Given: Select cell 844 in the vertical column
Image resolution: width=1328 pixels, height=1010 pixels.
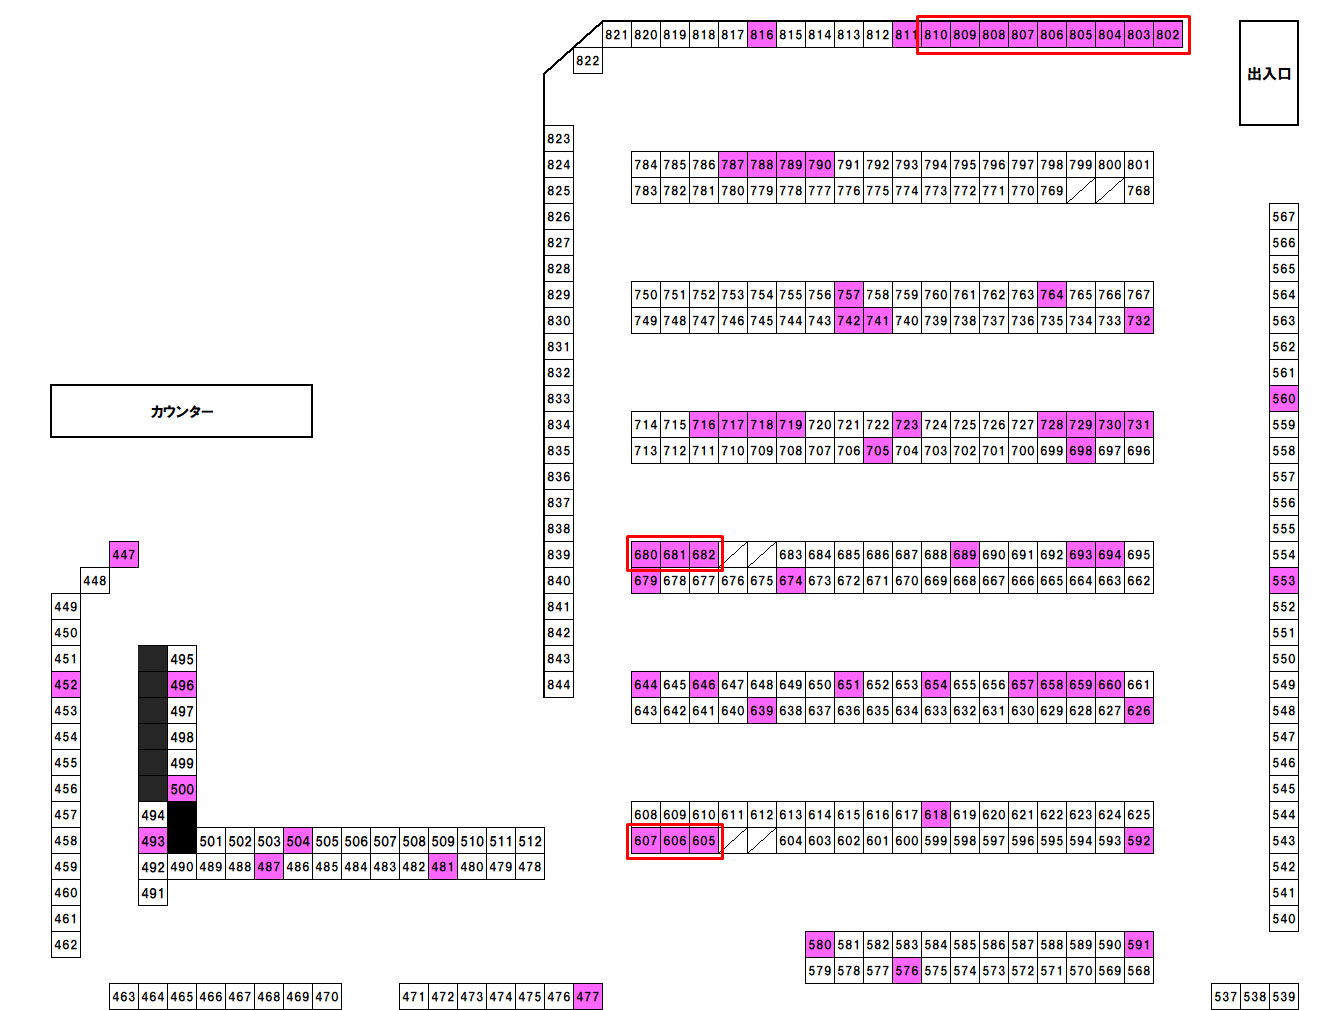Looking at the screenshot, I should tap(559, 685).
